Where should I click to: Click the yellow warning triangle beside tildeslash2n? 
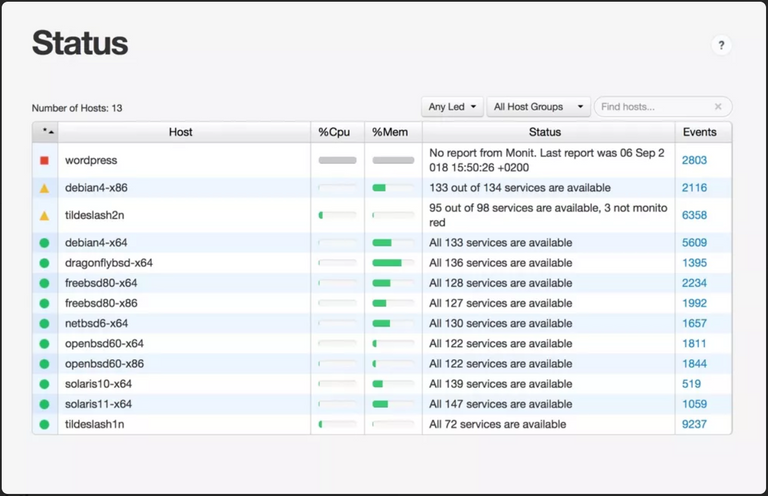coord(44,215)
